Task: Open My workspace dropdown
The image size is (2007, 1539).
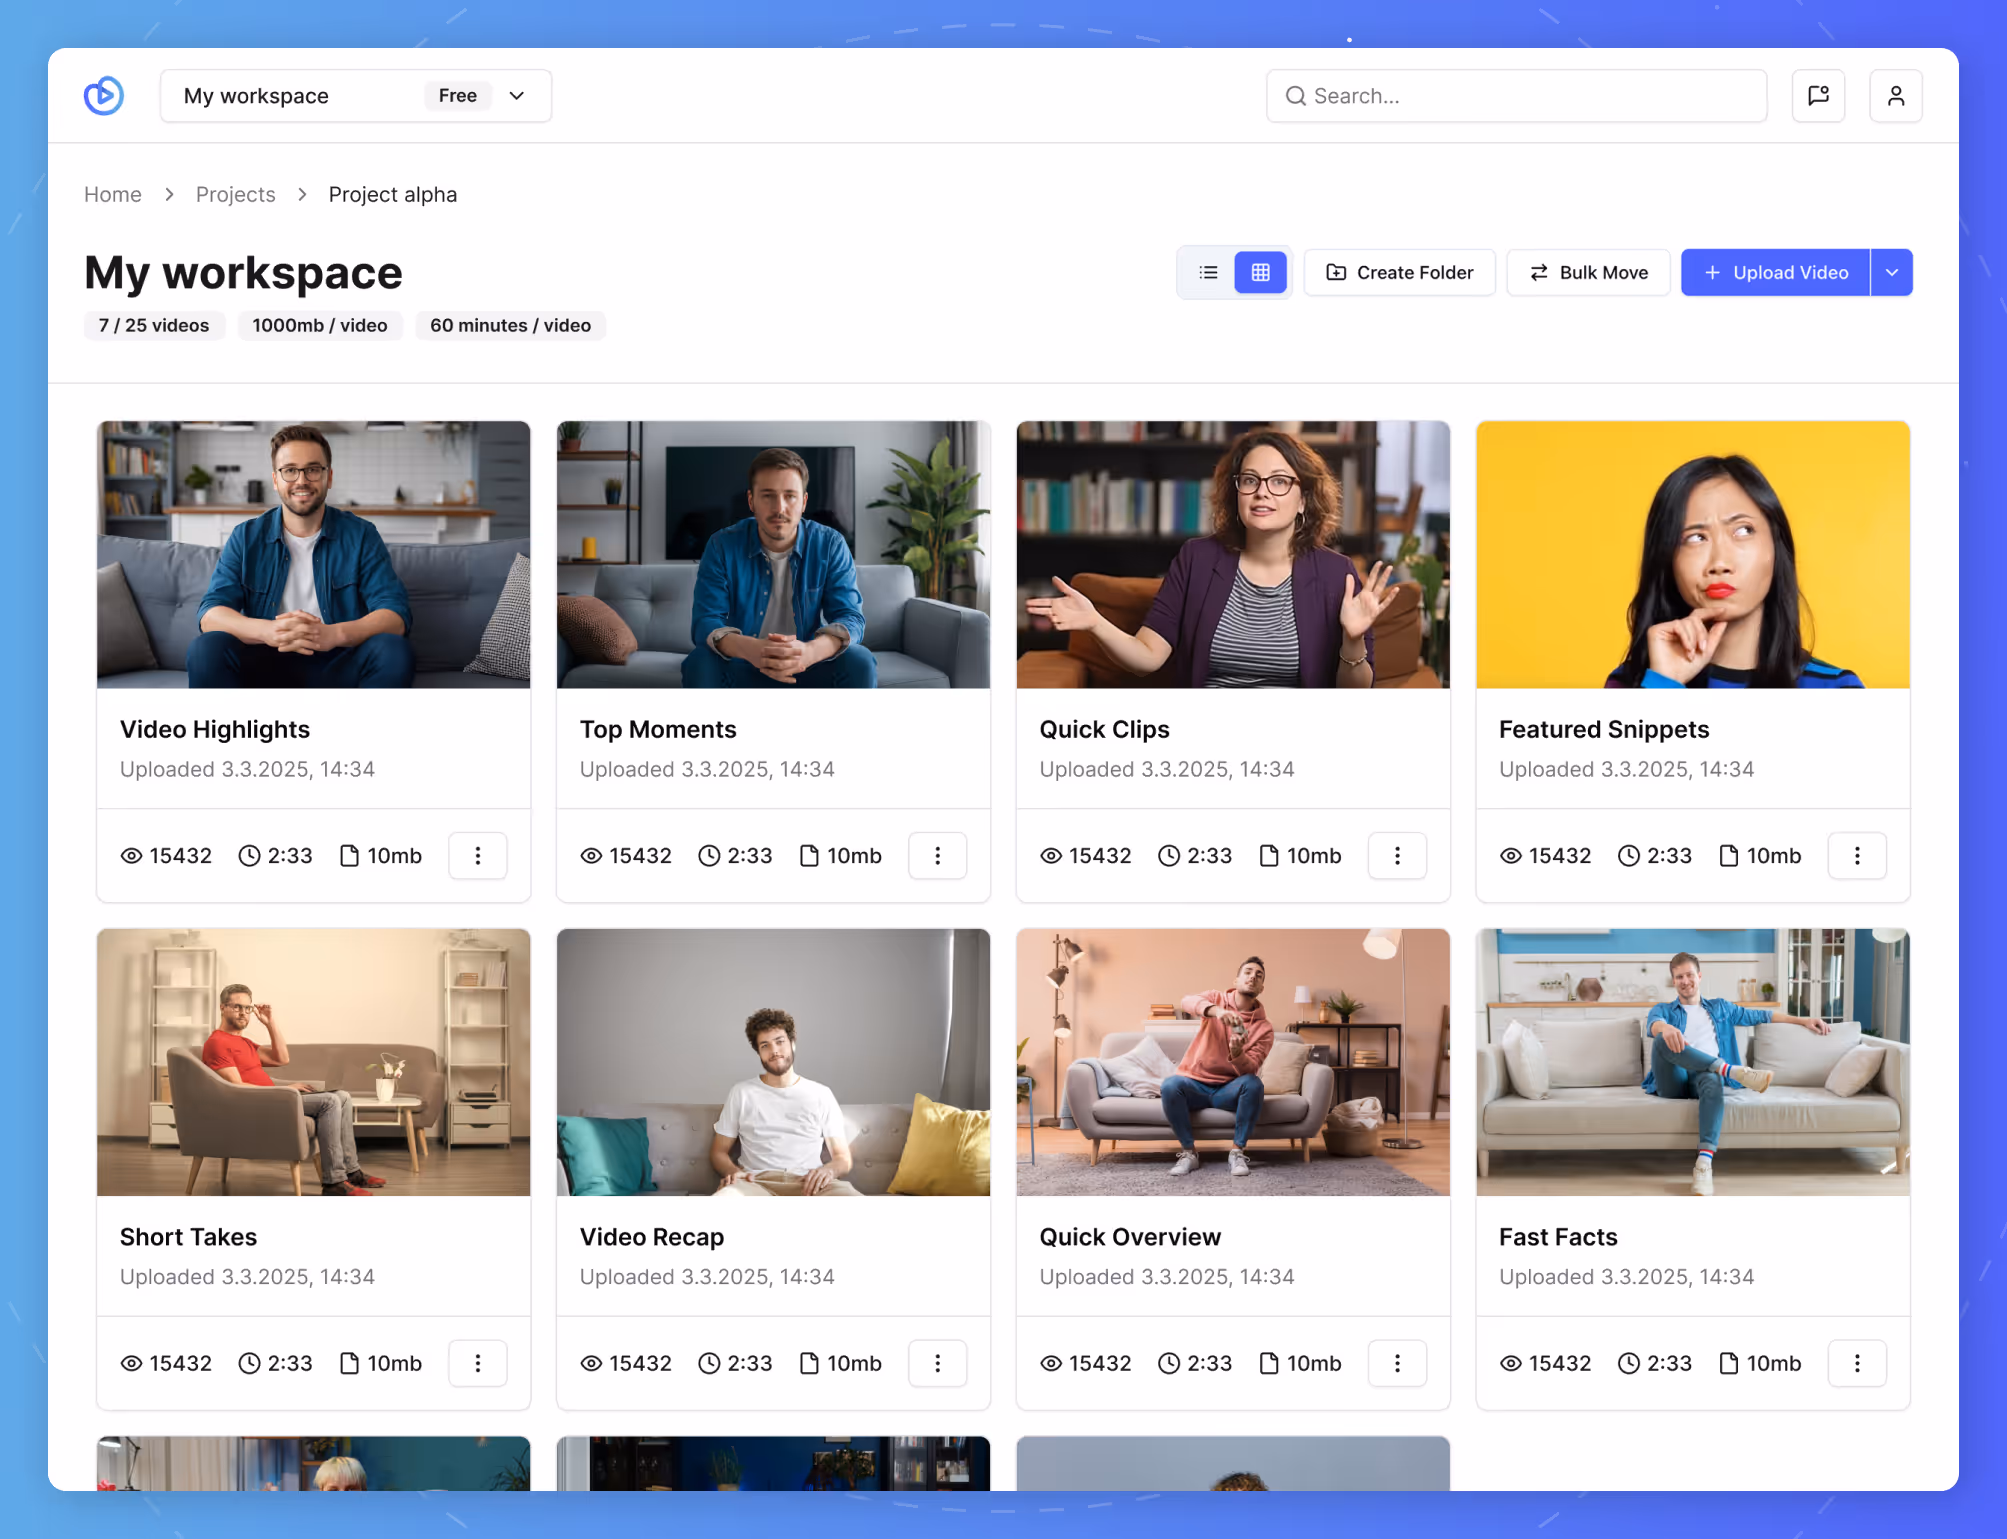Action: (356, 96)
